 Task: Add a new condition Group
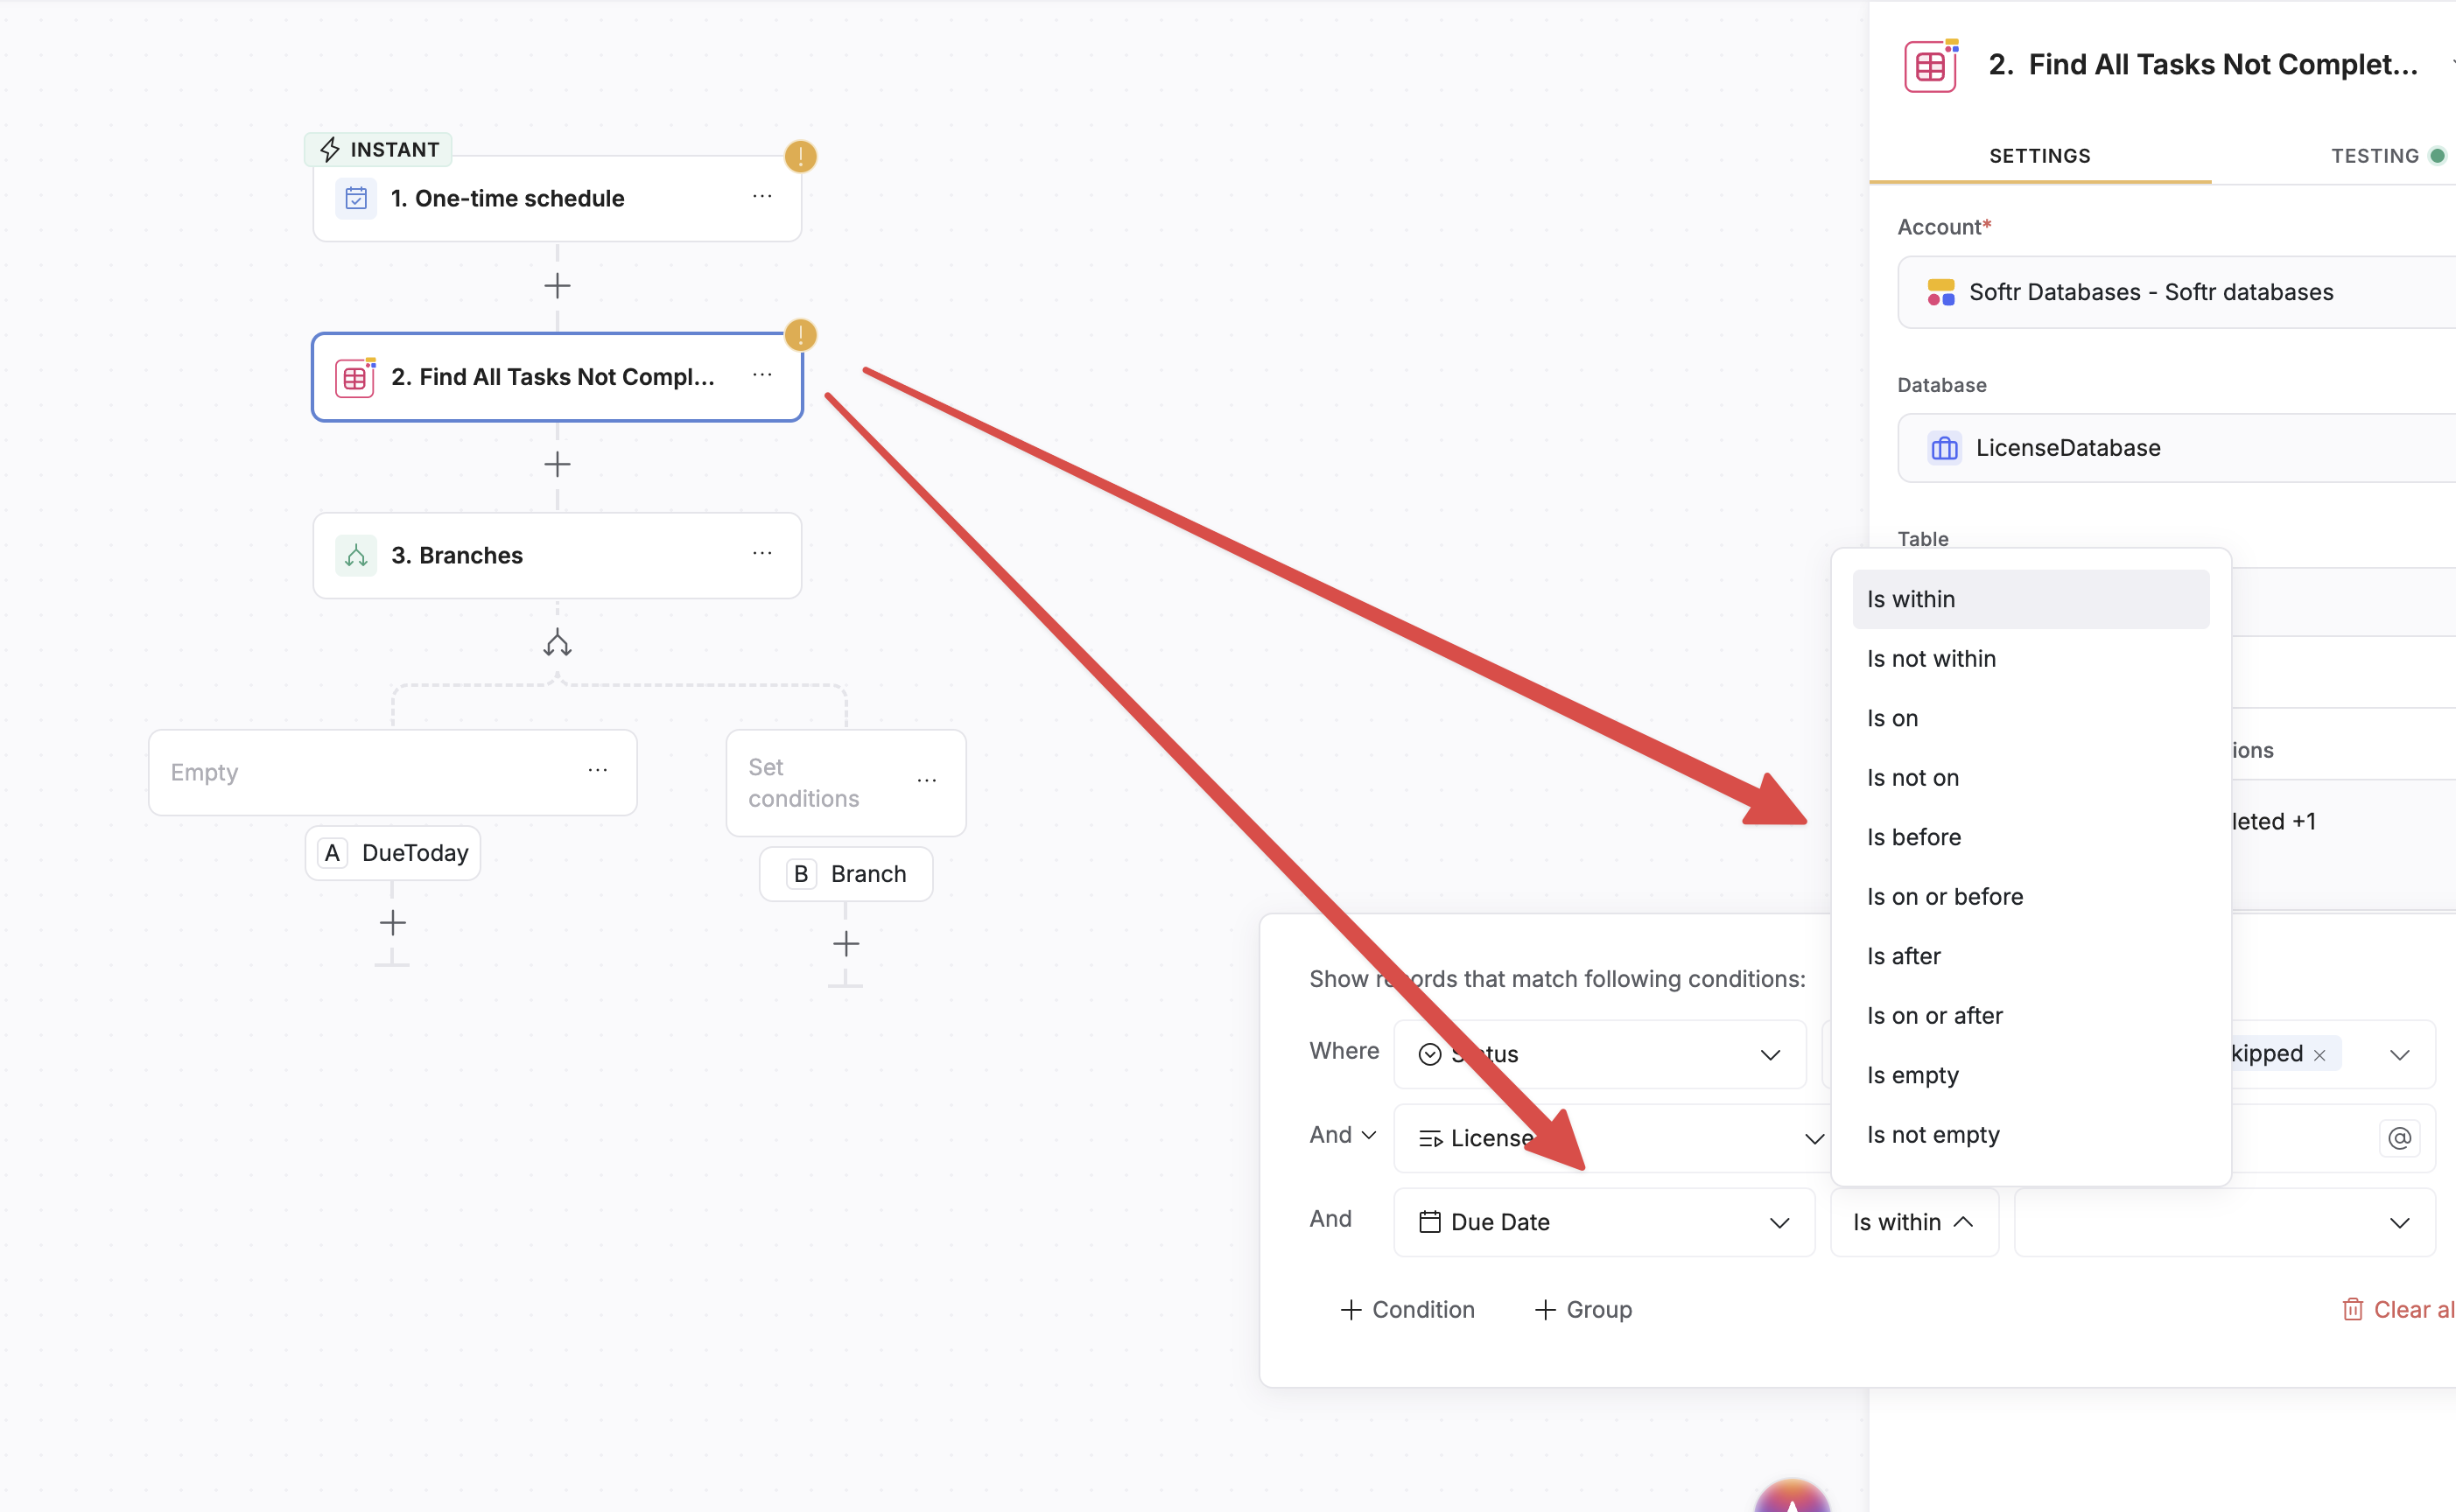1584,1310
